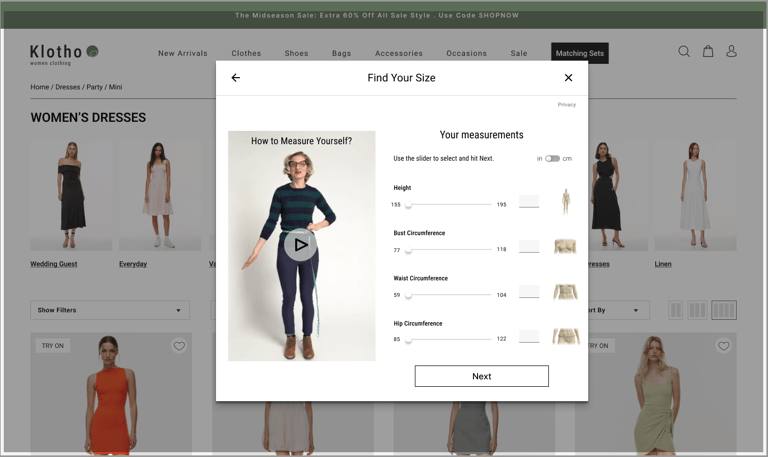Viewport: 768px width, 457px height.
Task: Open the Sale menu
Action: click(519, 53)
